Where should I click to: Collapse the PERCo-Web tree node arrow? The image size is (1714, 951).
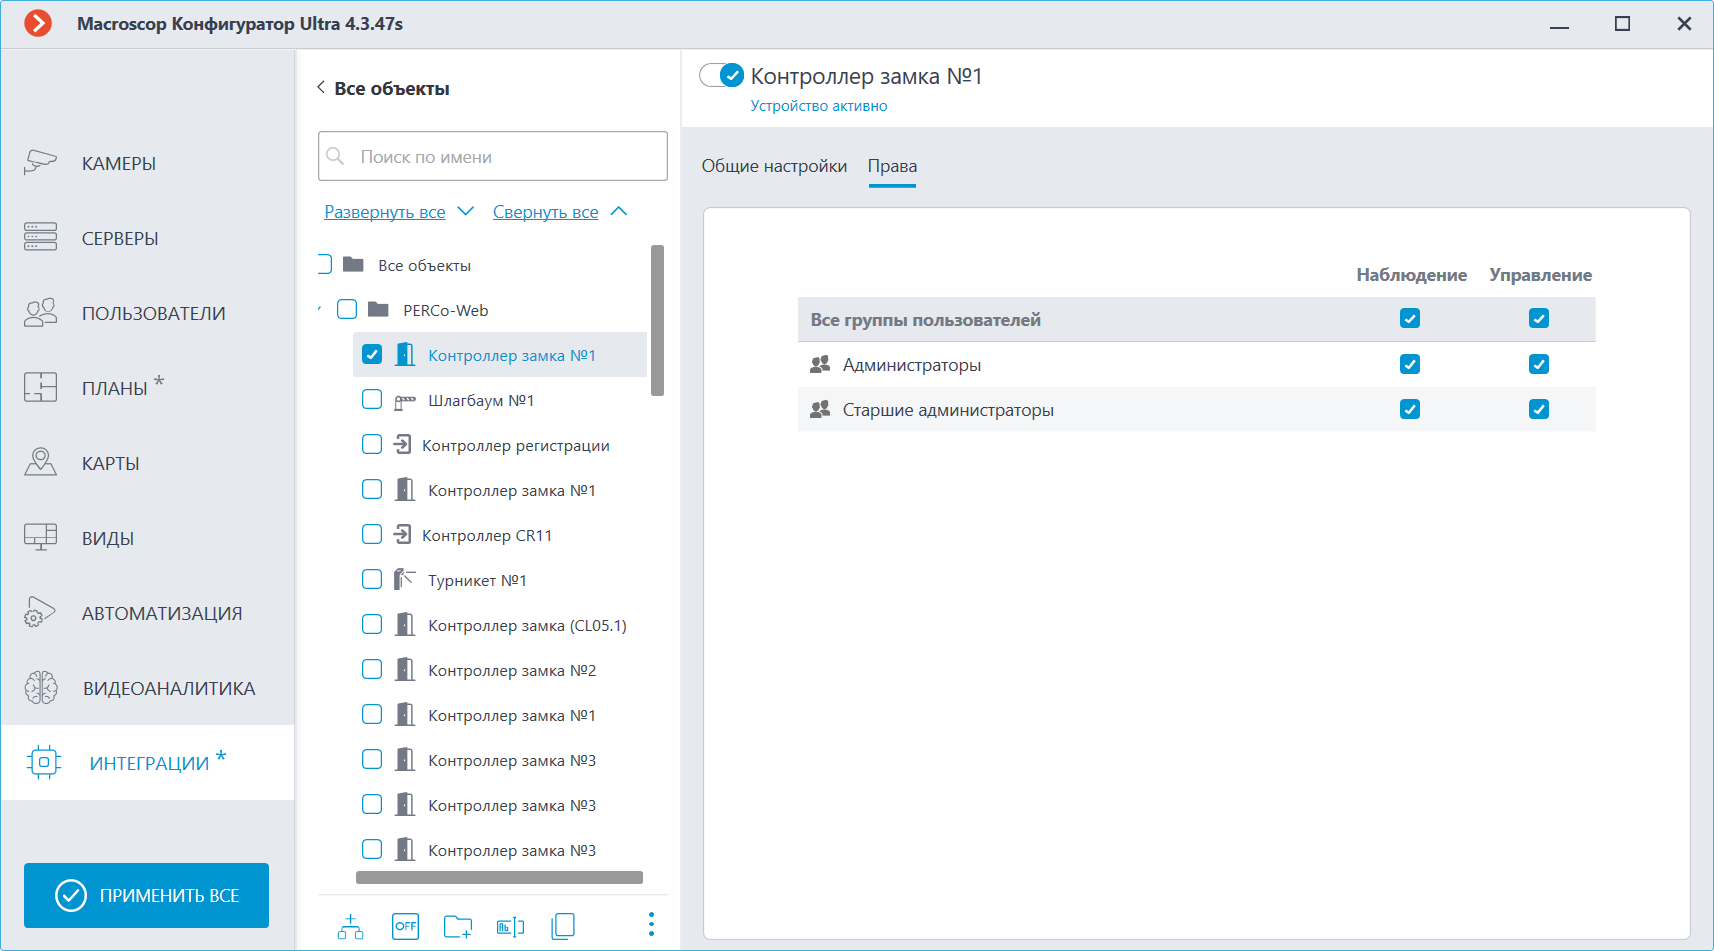tap(320, 309)
